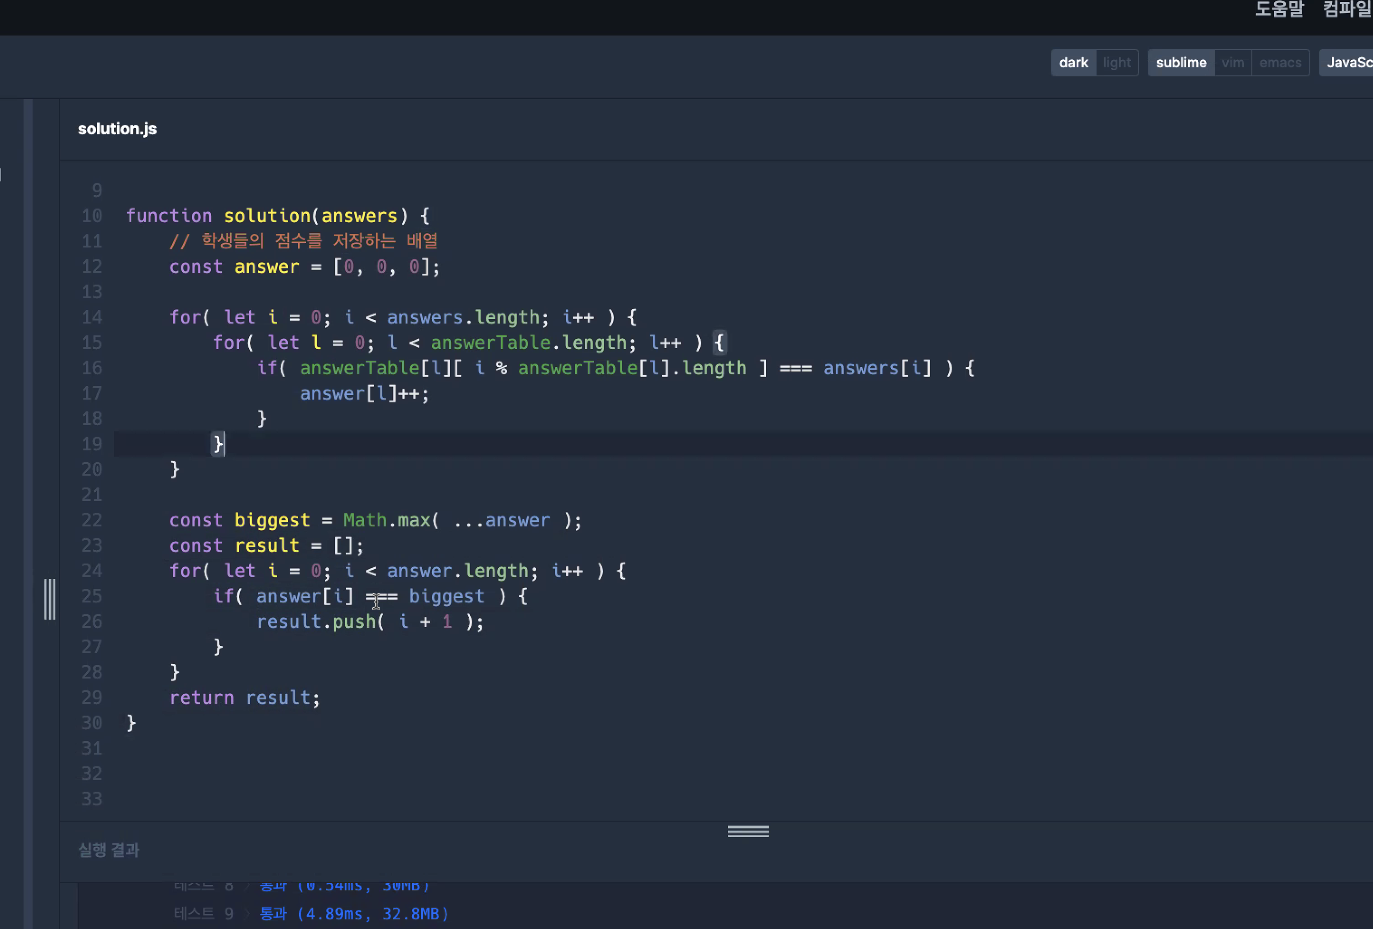Select emacs keymap mode
Image resolution: width=1373 pixels, height=929 pixels.
[1280, 62]
